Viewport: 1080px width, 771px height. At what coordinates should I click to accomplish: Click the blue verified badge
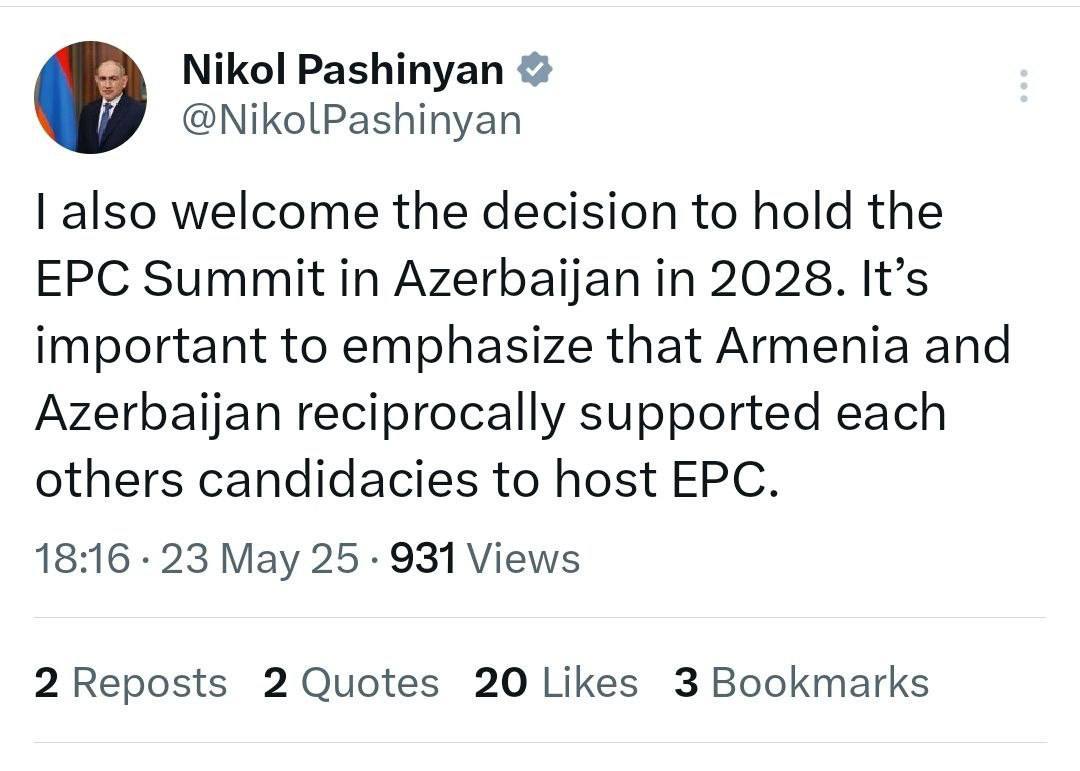(x=535, y=70)
